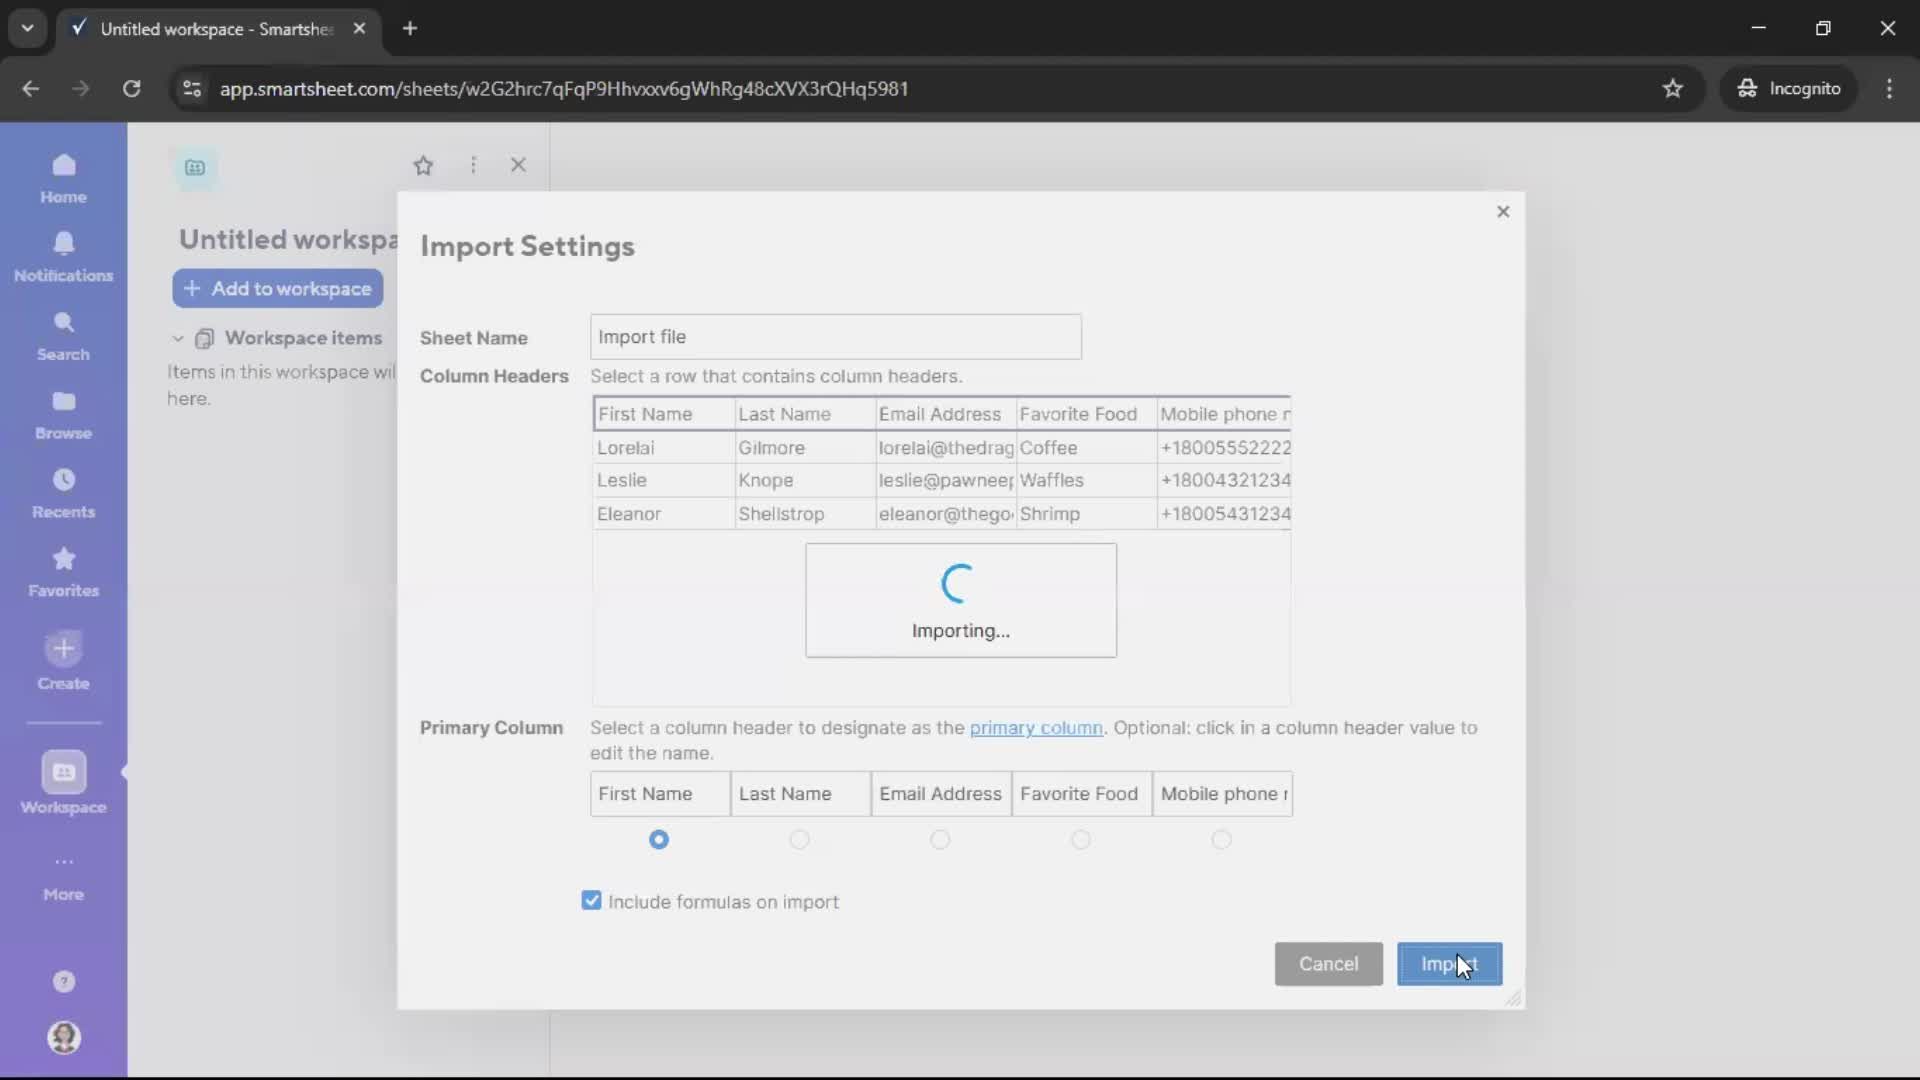Uncheck Include formulas on import

click(591, 900)
